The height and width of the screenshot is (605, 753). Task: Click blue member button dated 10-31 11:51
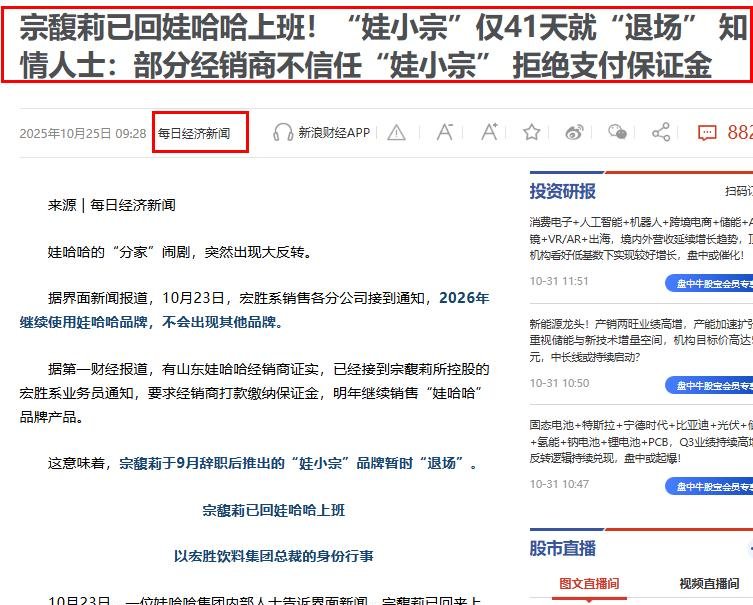click(709, 283)
